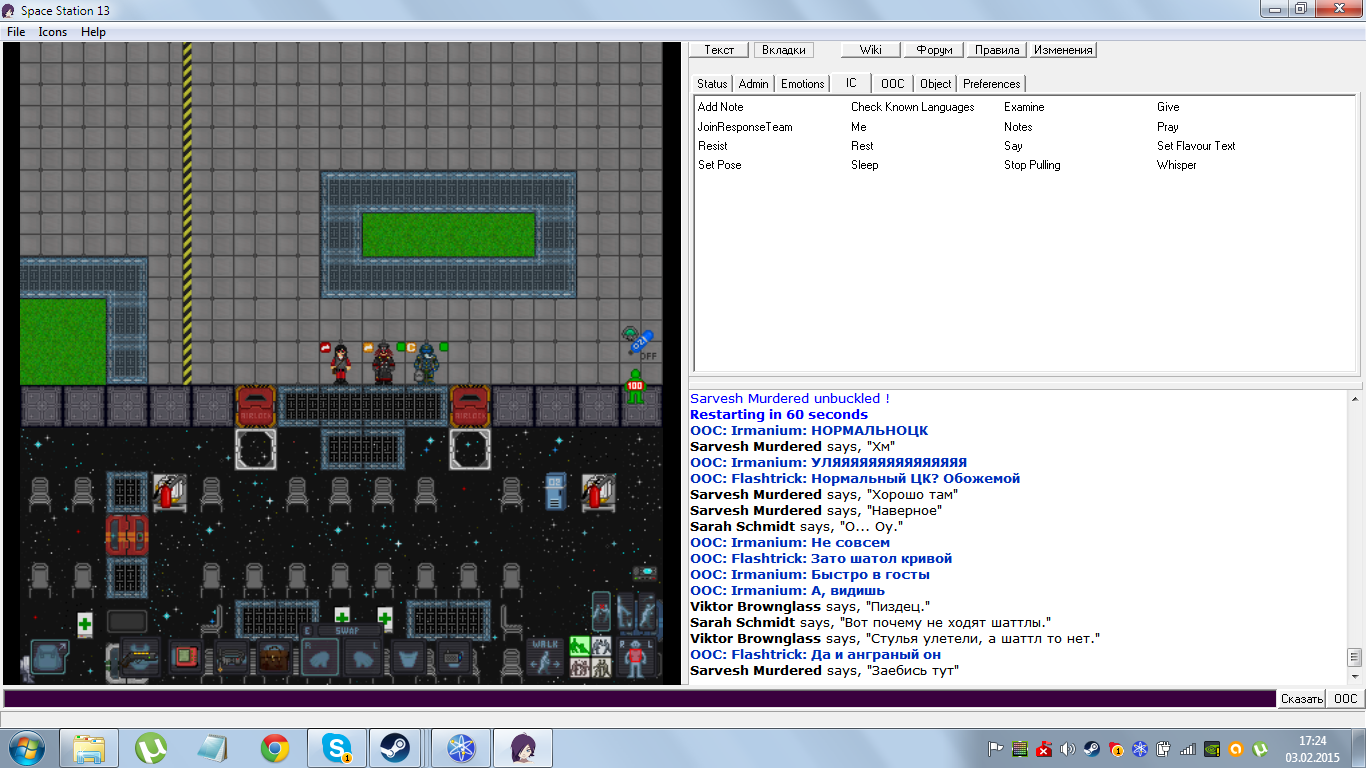The height and width of the screenshot is (768, 1366).
Task: Switch to the Admin tab
Action: [754, 84]
